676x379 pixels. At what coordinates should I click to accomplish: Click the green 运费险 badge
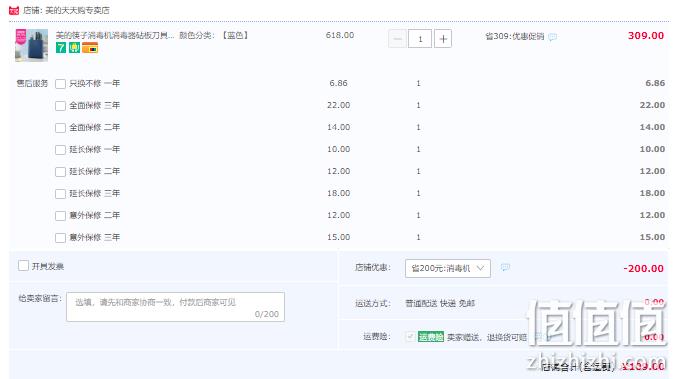(x=431, y=337)
